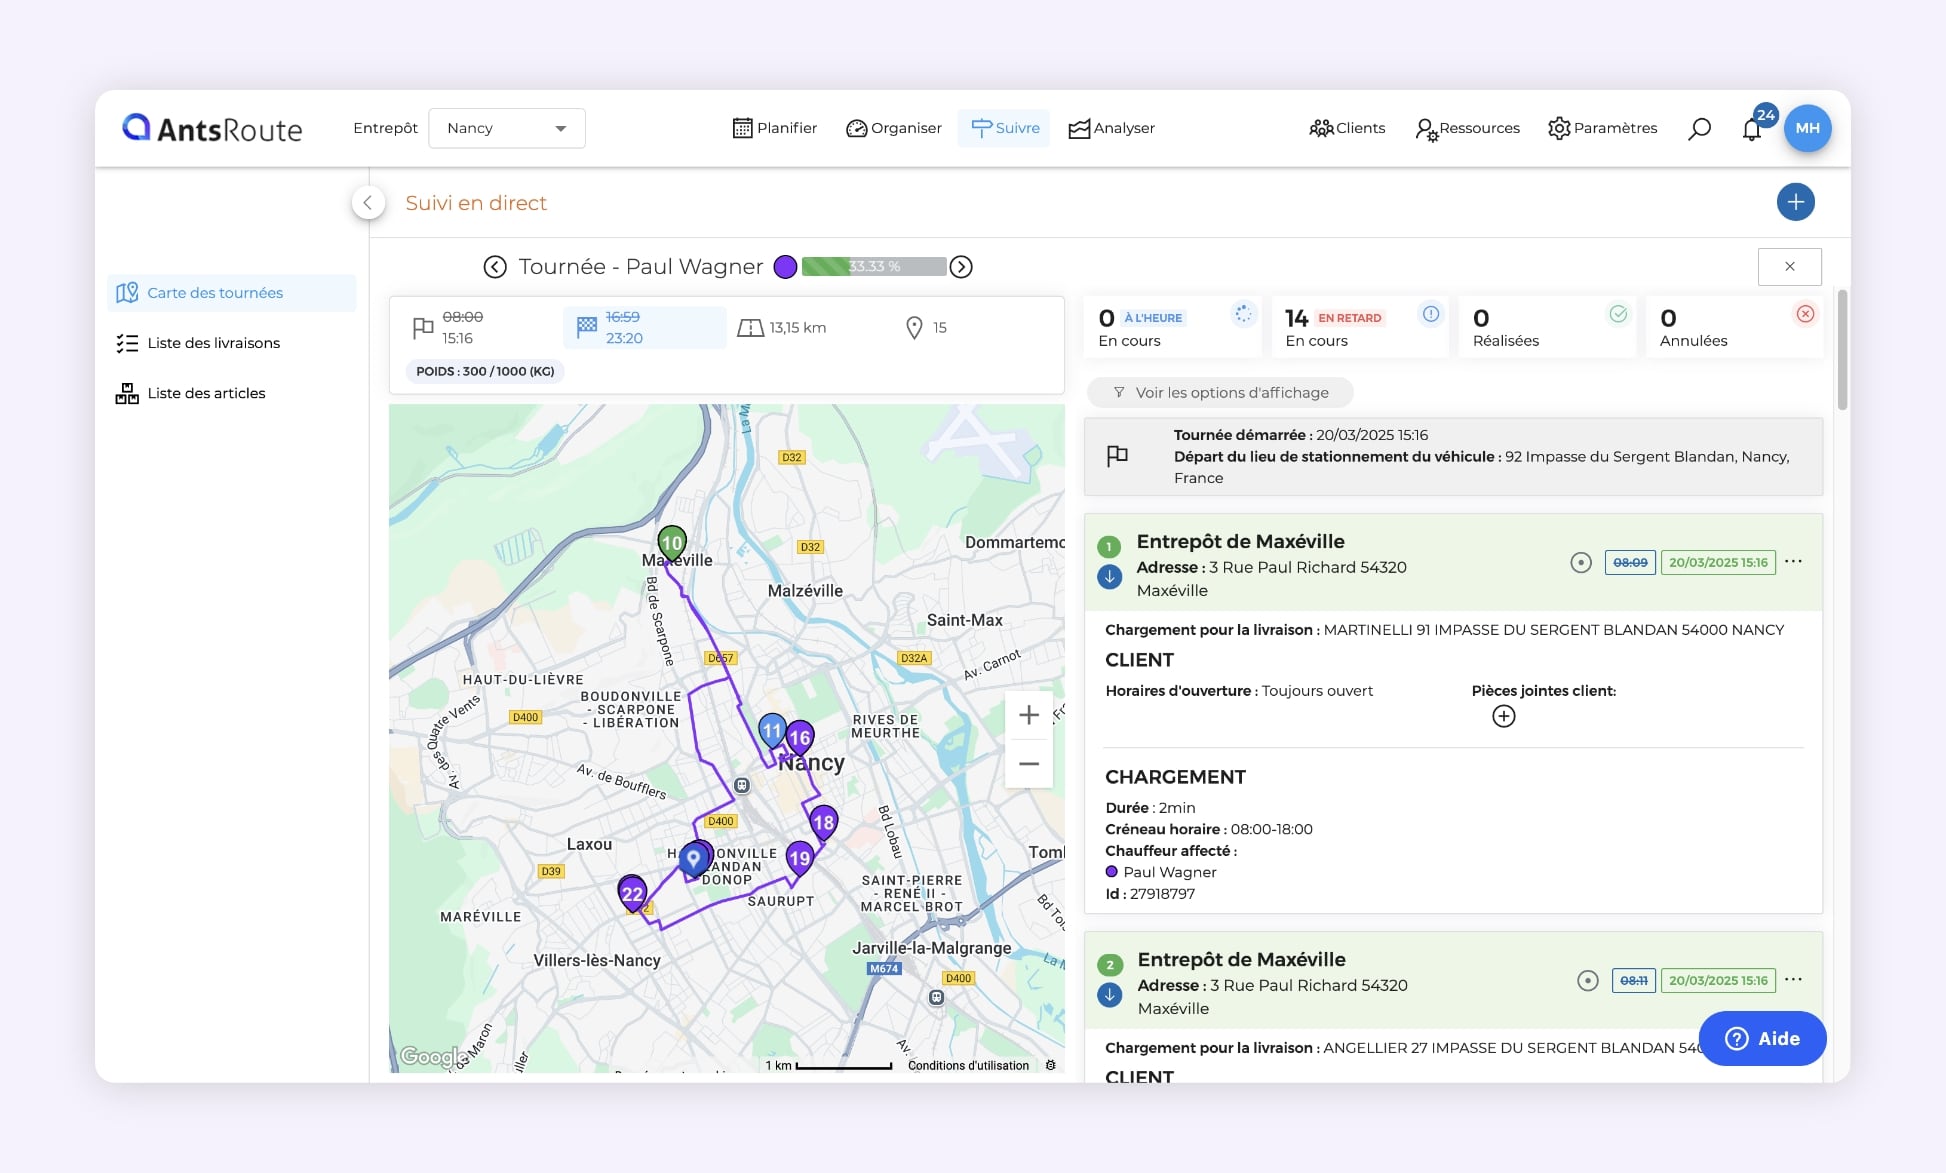Open three-dot menu of first stop
This screenshot has height=1173, width=1946.
[1793, 561]
